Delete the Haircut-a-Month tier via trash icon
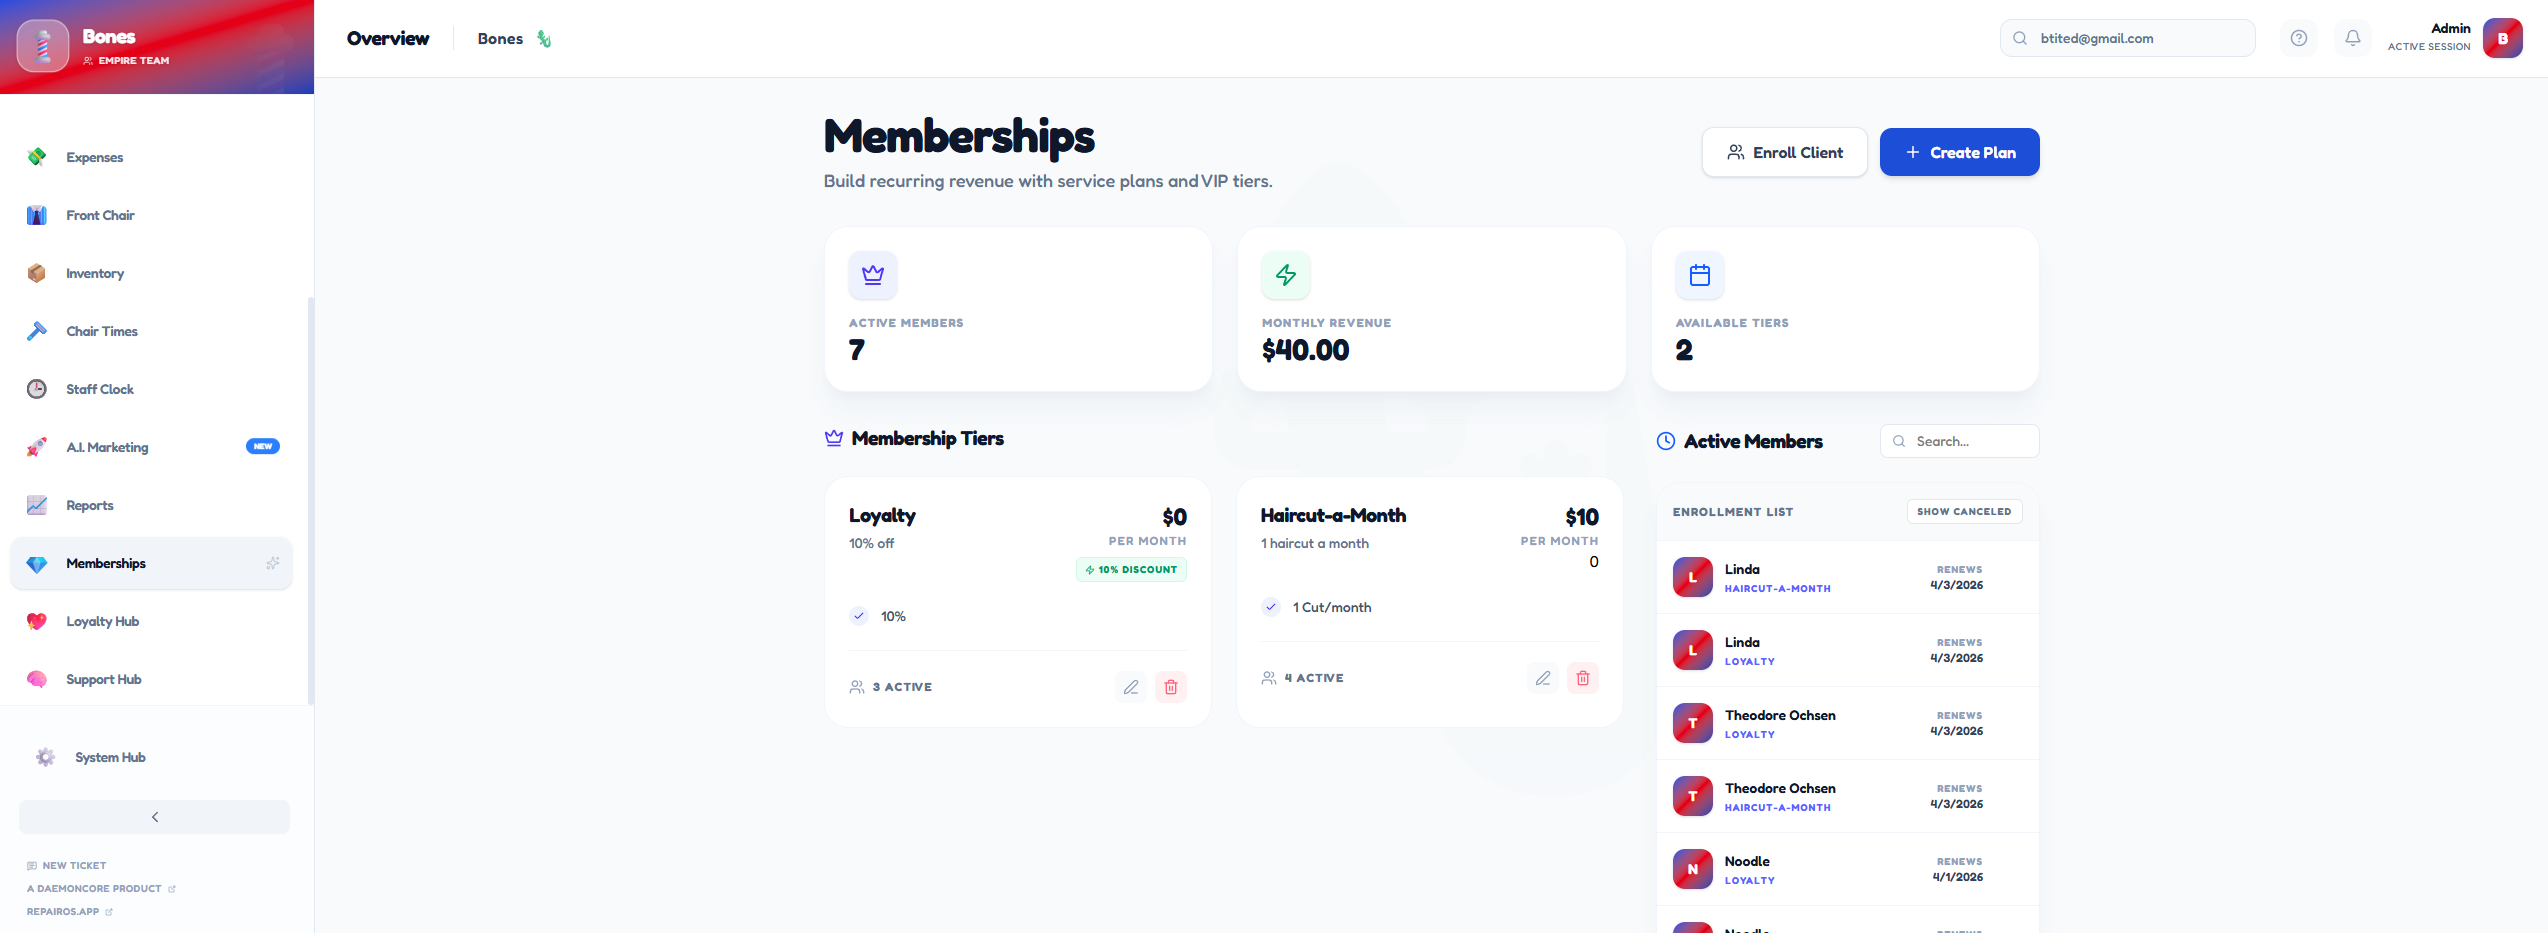This screenshot has height=933, width=2548. click(1583, 678)
